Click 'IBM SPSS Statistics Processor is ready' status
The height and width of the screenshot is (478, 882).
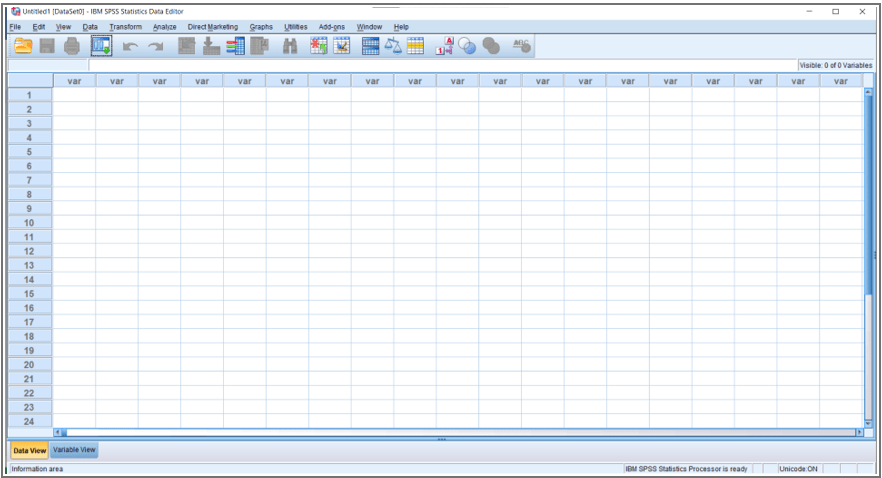click(686, 469)
